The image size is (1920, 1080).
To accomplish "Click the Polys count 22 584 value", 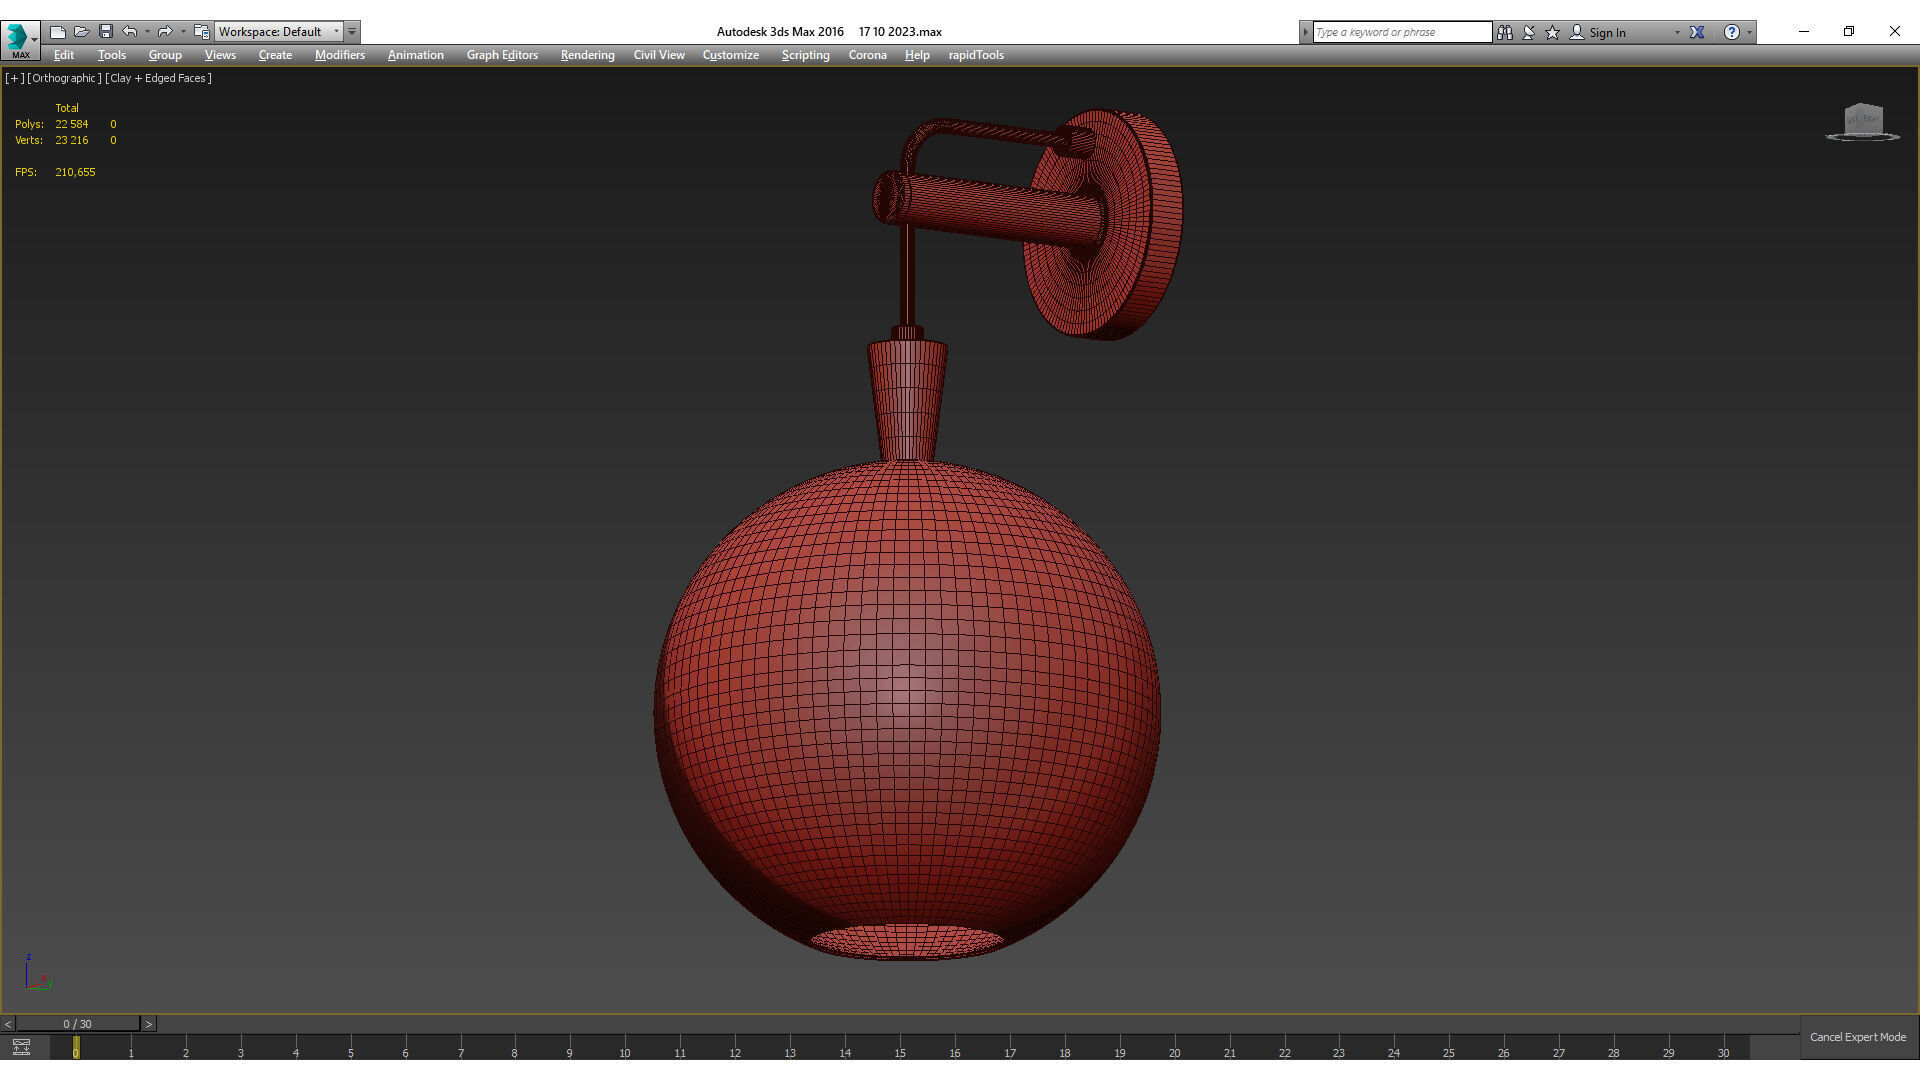I will [x=71, y=124].
